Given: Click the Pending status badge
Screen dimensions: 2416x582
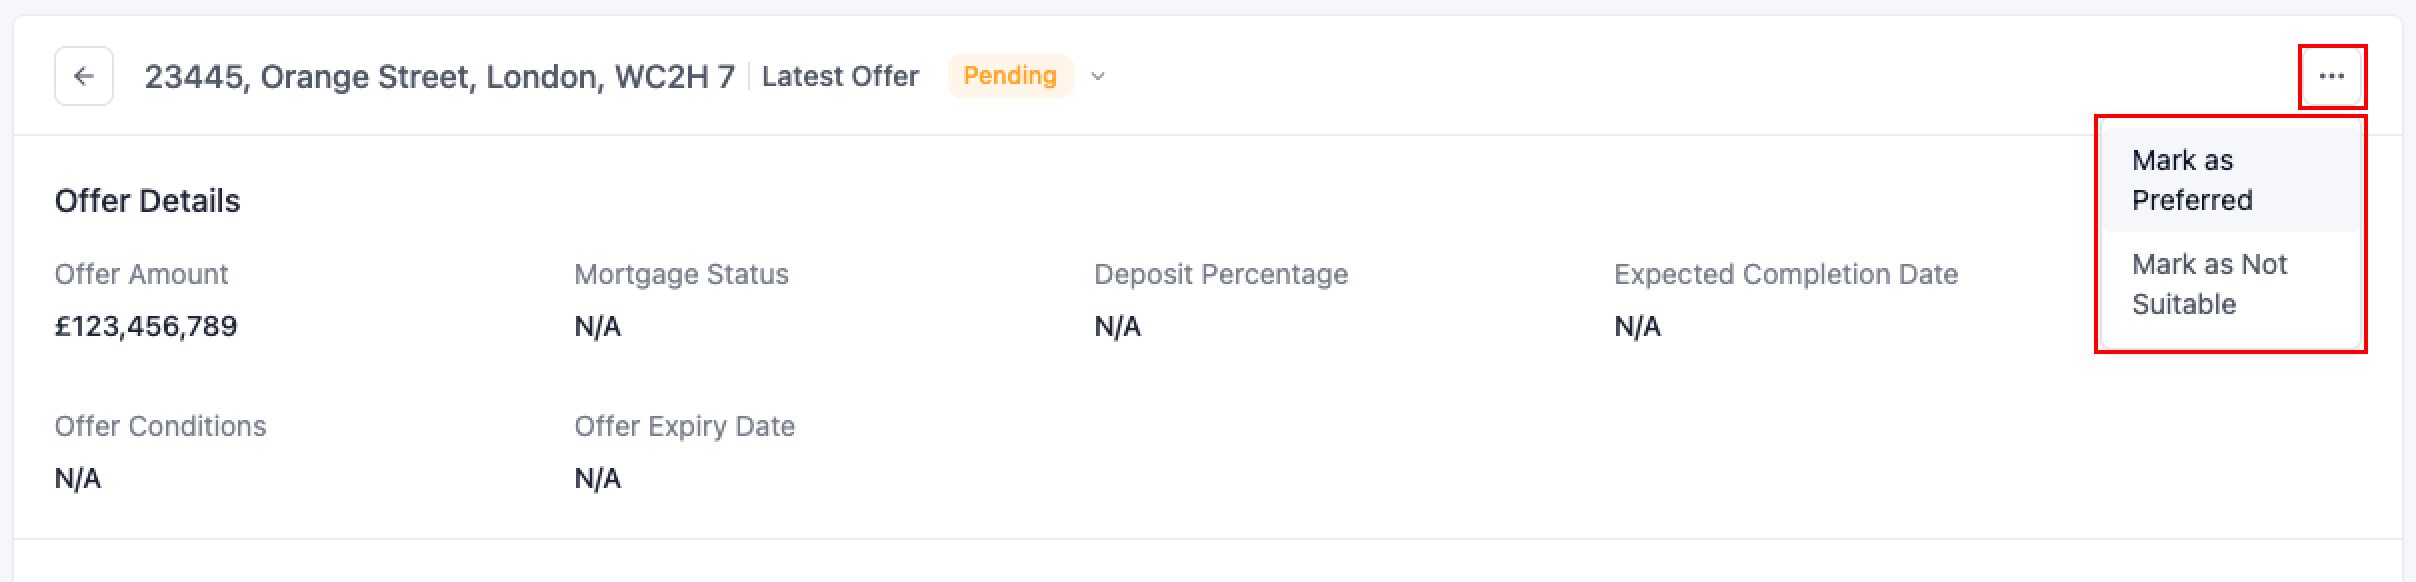Looking at the screenshot, I should coord(1010,76).
